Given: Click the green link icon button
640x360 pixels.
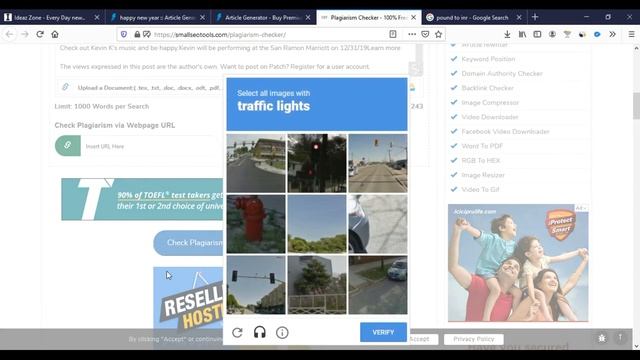Looking at the screenshot, I should pyautogui.click(x=68, y=146).
